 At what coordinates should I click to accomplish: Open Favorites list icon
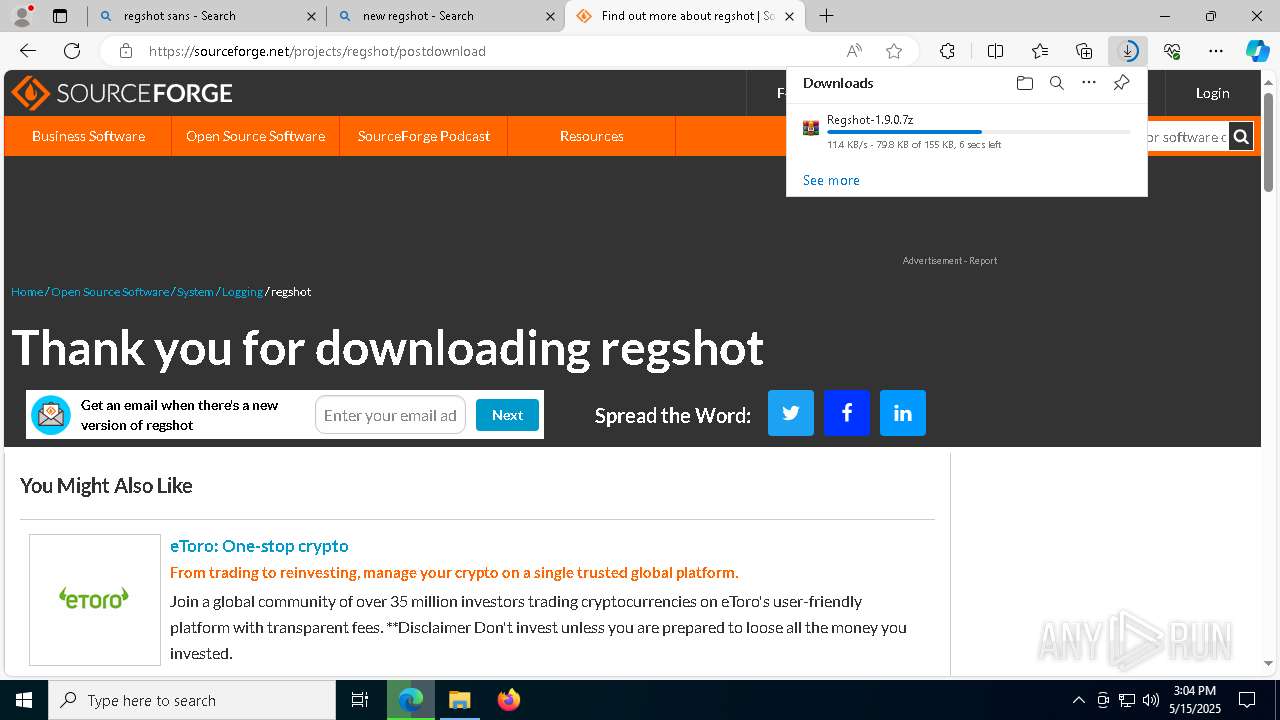pyautogui.click(x=1040, y=51)
